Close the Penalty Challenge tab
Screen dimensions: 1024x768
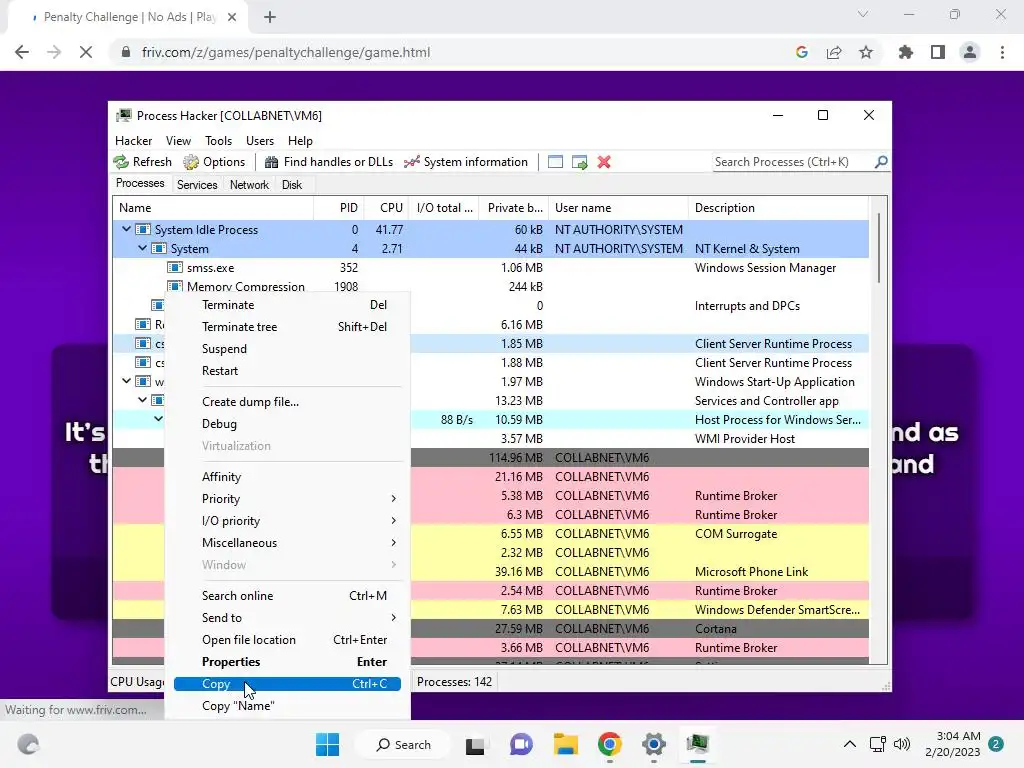click(x=232, y=17)
